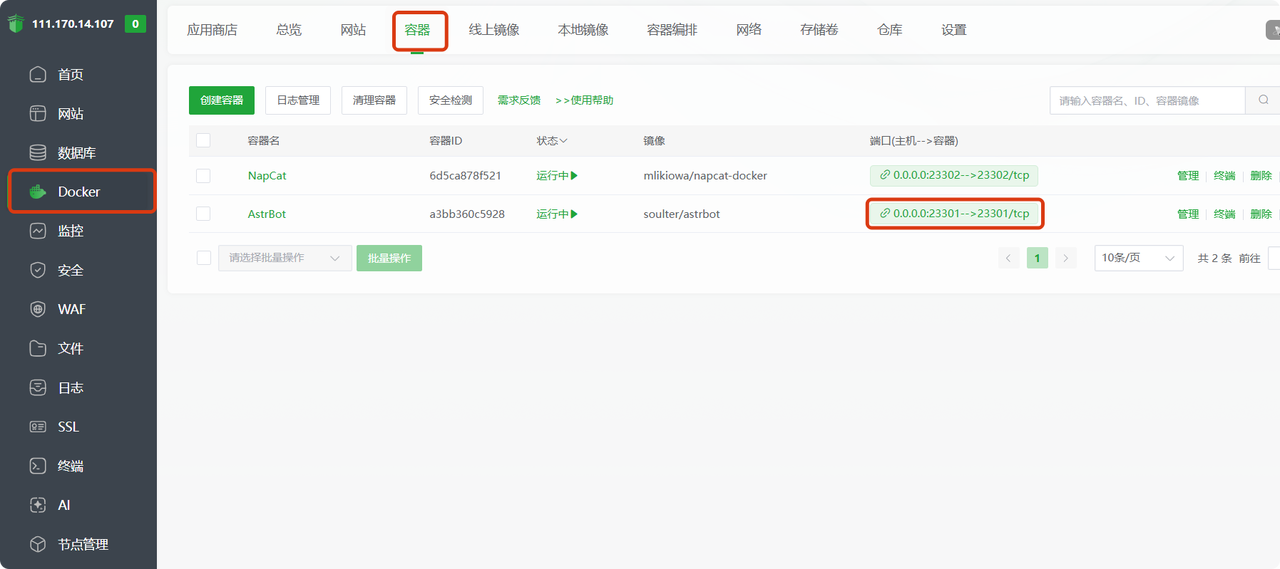Click the 批量操作 button
Viewport: 1280px width, 569px height.
click(x=390, y=258)
